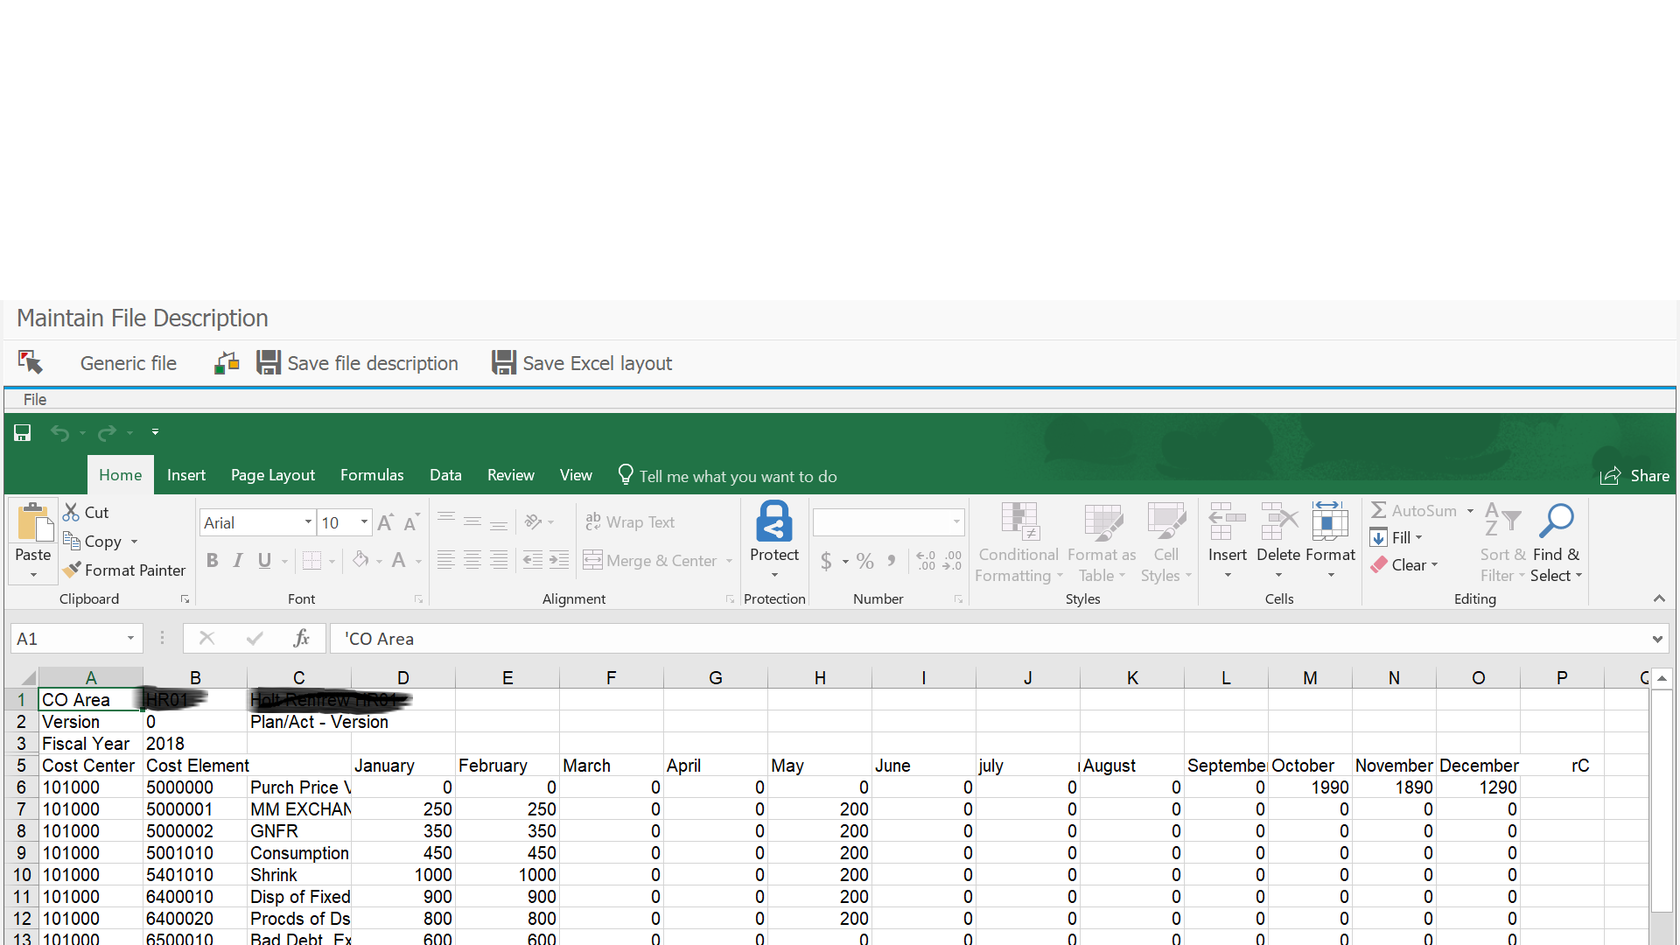Click Tell me what you want to do

(727, 476)
